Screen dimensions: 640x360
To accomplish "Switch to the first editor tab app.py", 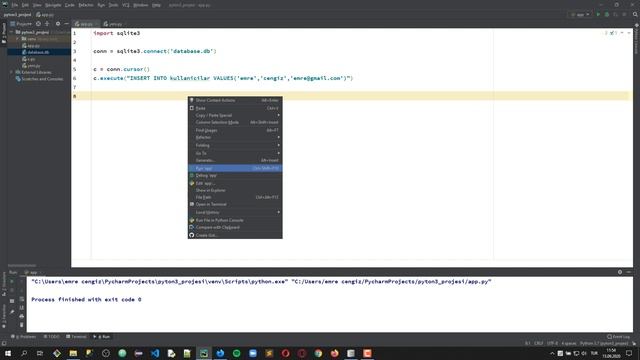I will click(x=85, y=24).
